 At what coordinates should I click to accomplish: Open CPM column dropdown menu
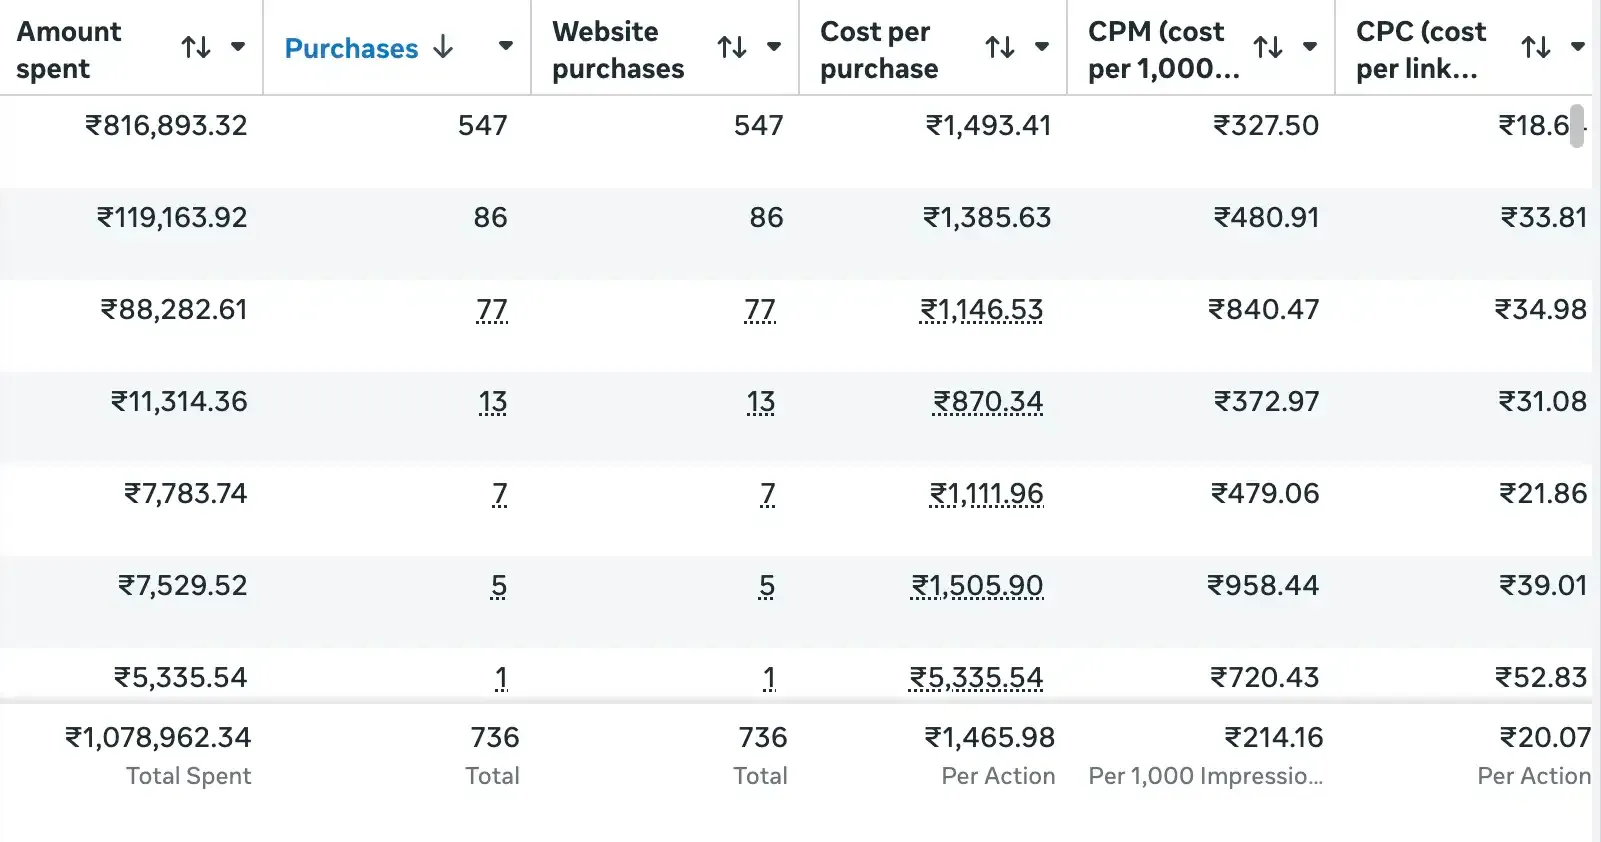click(x=1310, y=47)
